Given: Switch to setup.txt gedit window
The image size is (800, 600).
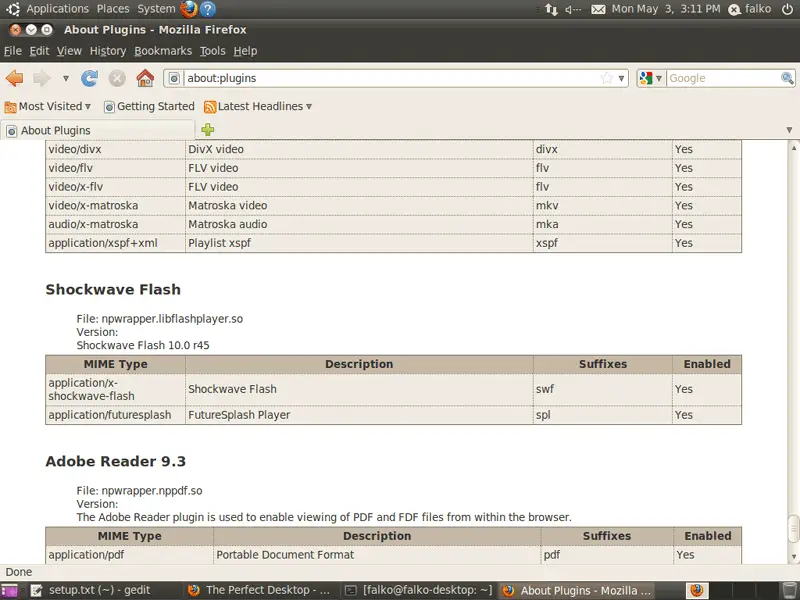Looking at the screenshot, I should tap(100, 591).
